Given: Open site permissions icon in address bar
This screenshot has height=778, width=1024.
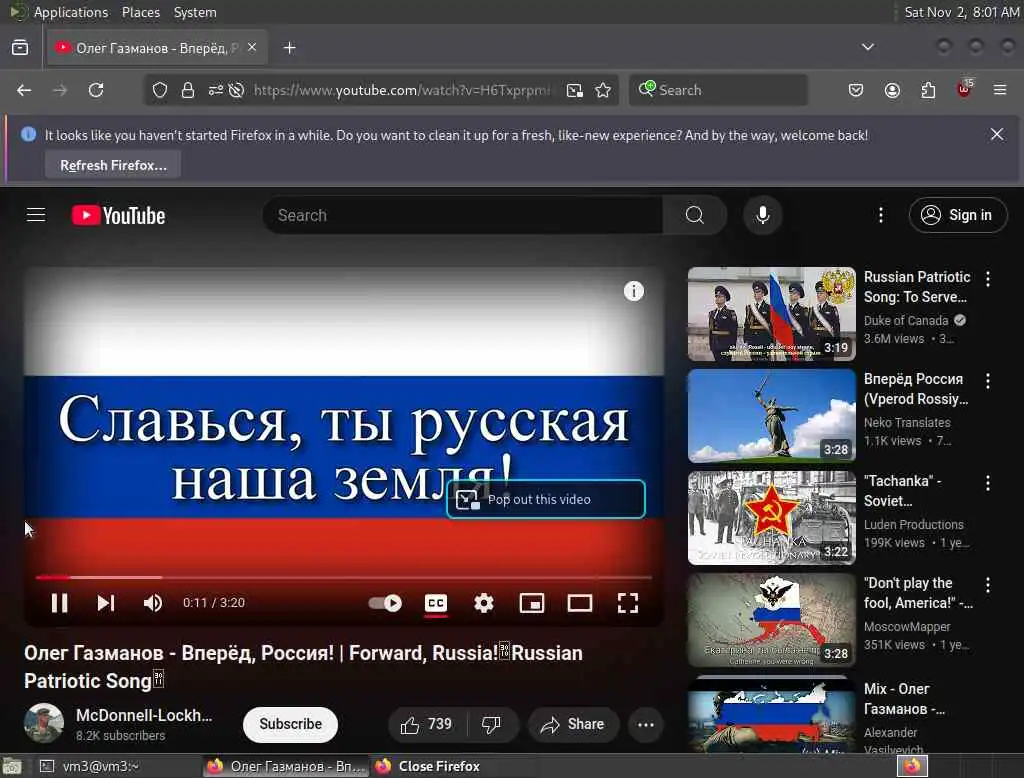Looking at the screenshot, I should pyautogui.click(x=216, y=90).
